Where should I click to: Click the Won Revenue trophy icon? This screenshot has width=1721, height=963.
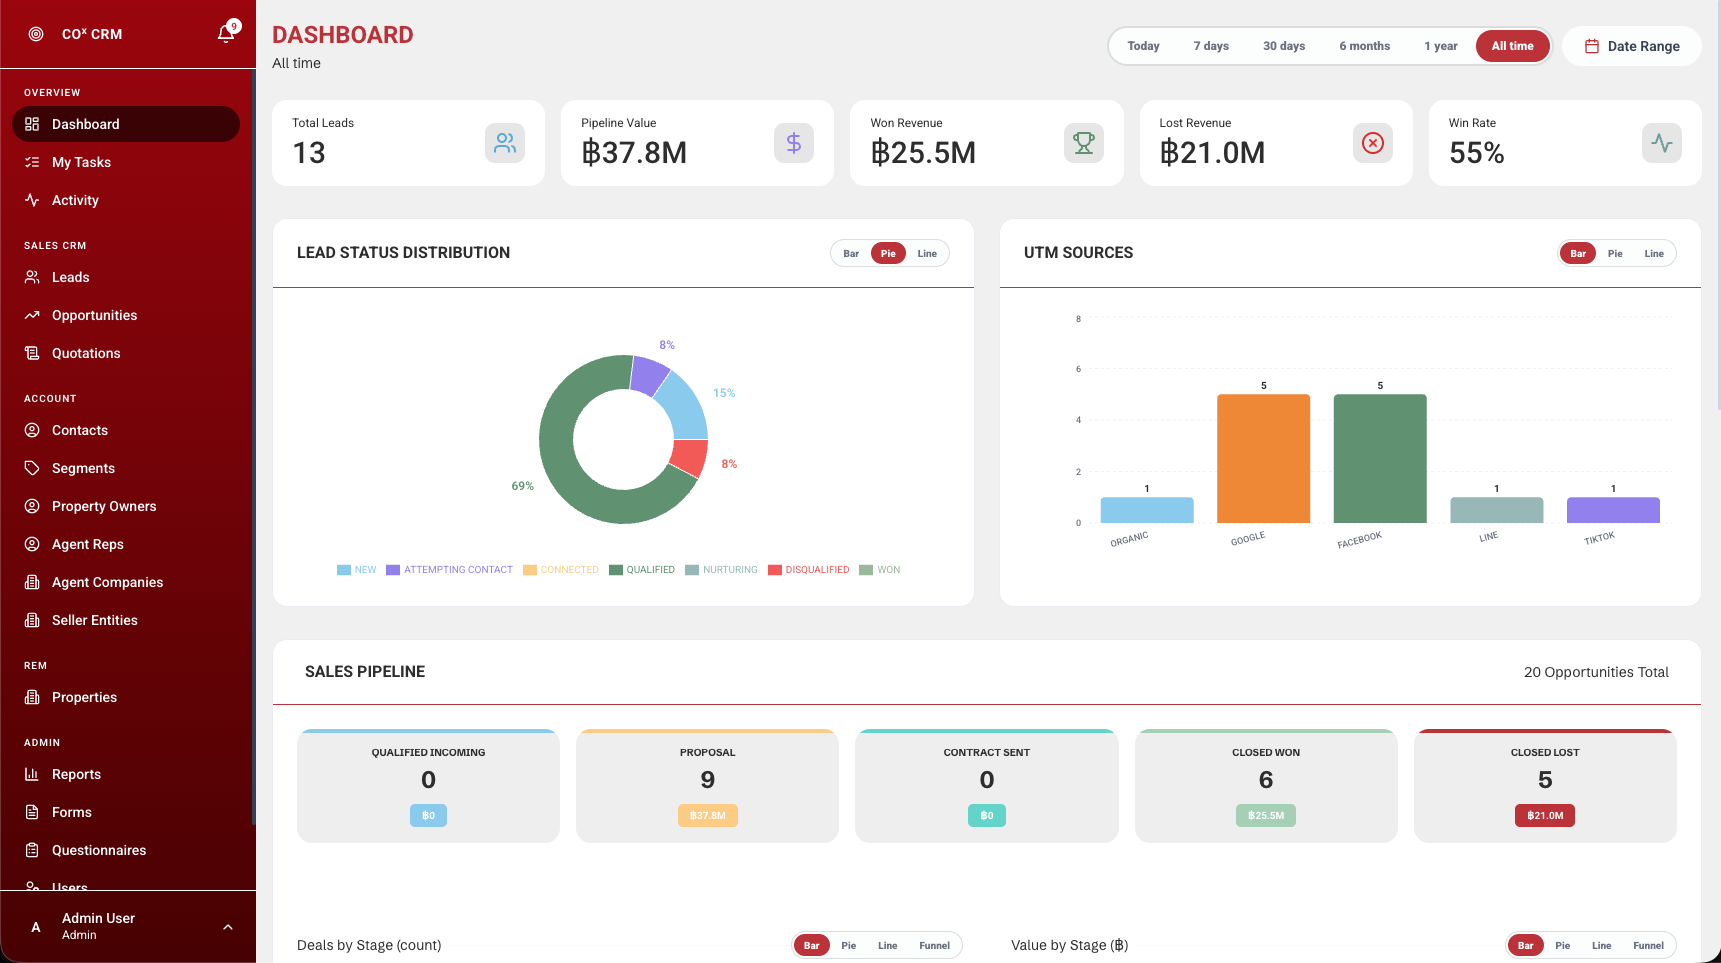click(x=1084, y=143)
